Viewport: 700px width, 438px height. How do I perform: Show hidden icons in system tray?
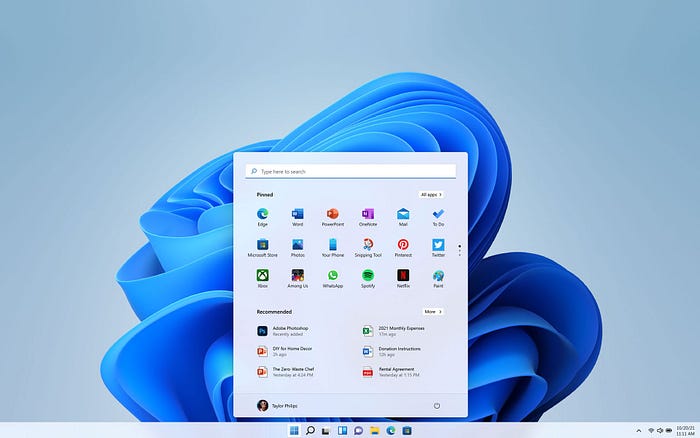point(639,430)
